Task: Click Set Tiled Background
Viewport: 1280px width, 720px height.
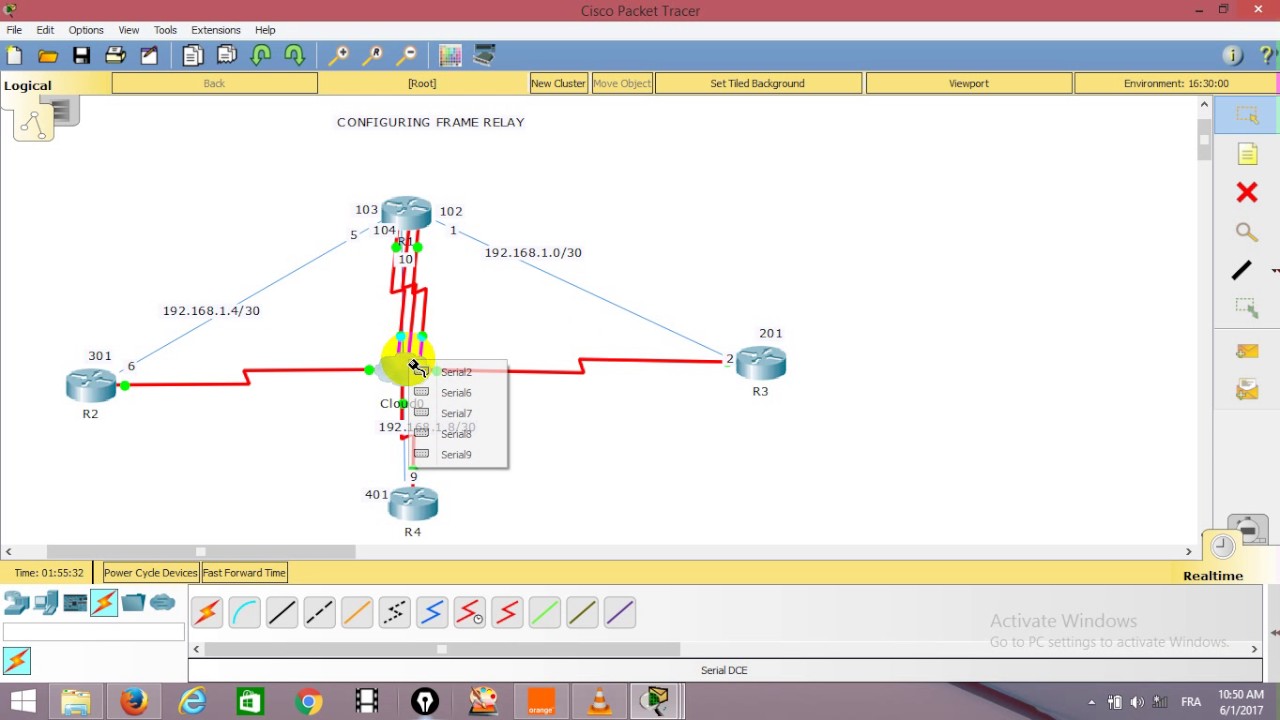Action: click(x=757, y=83)
